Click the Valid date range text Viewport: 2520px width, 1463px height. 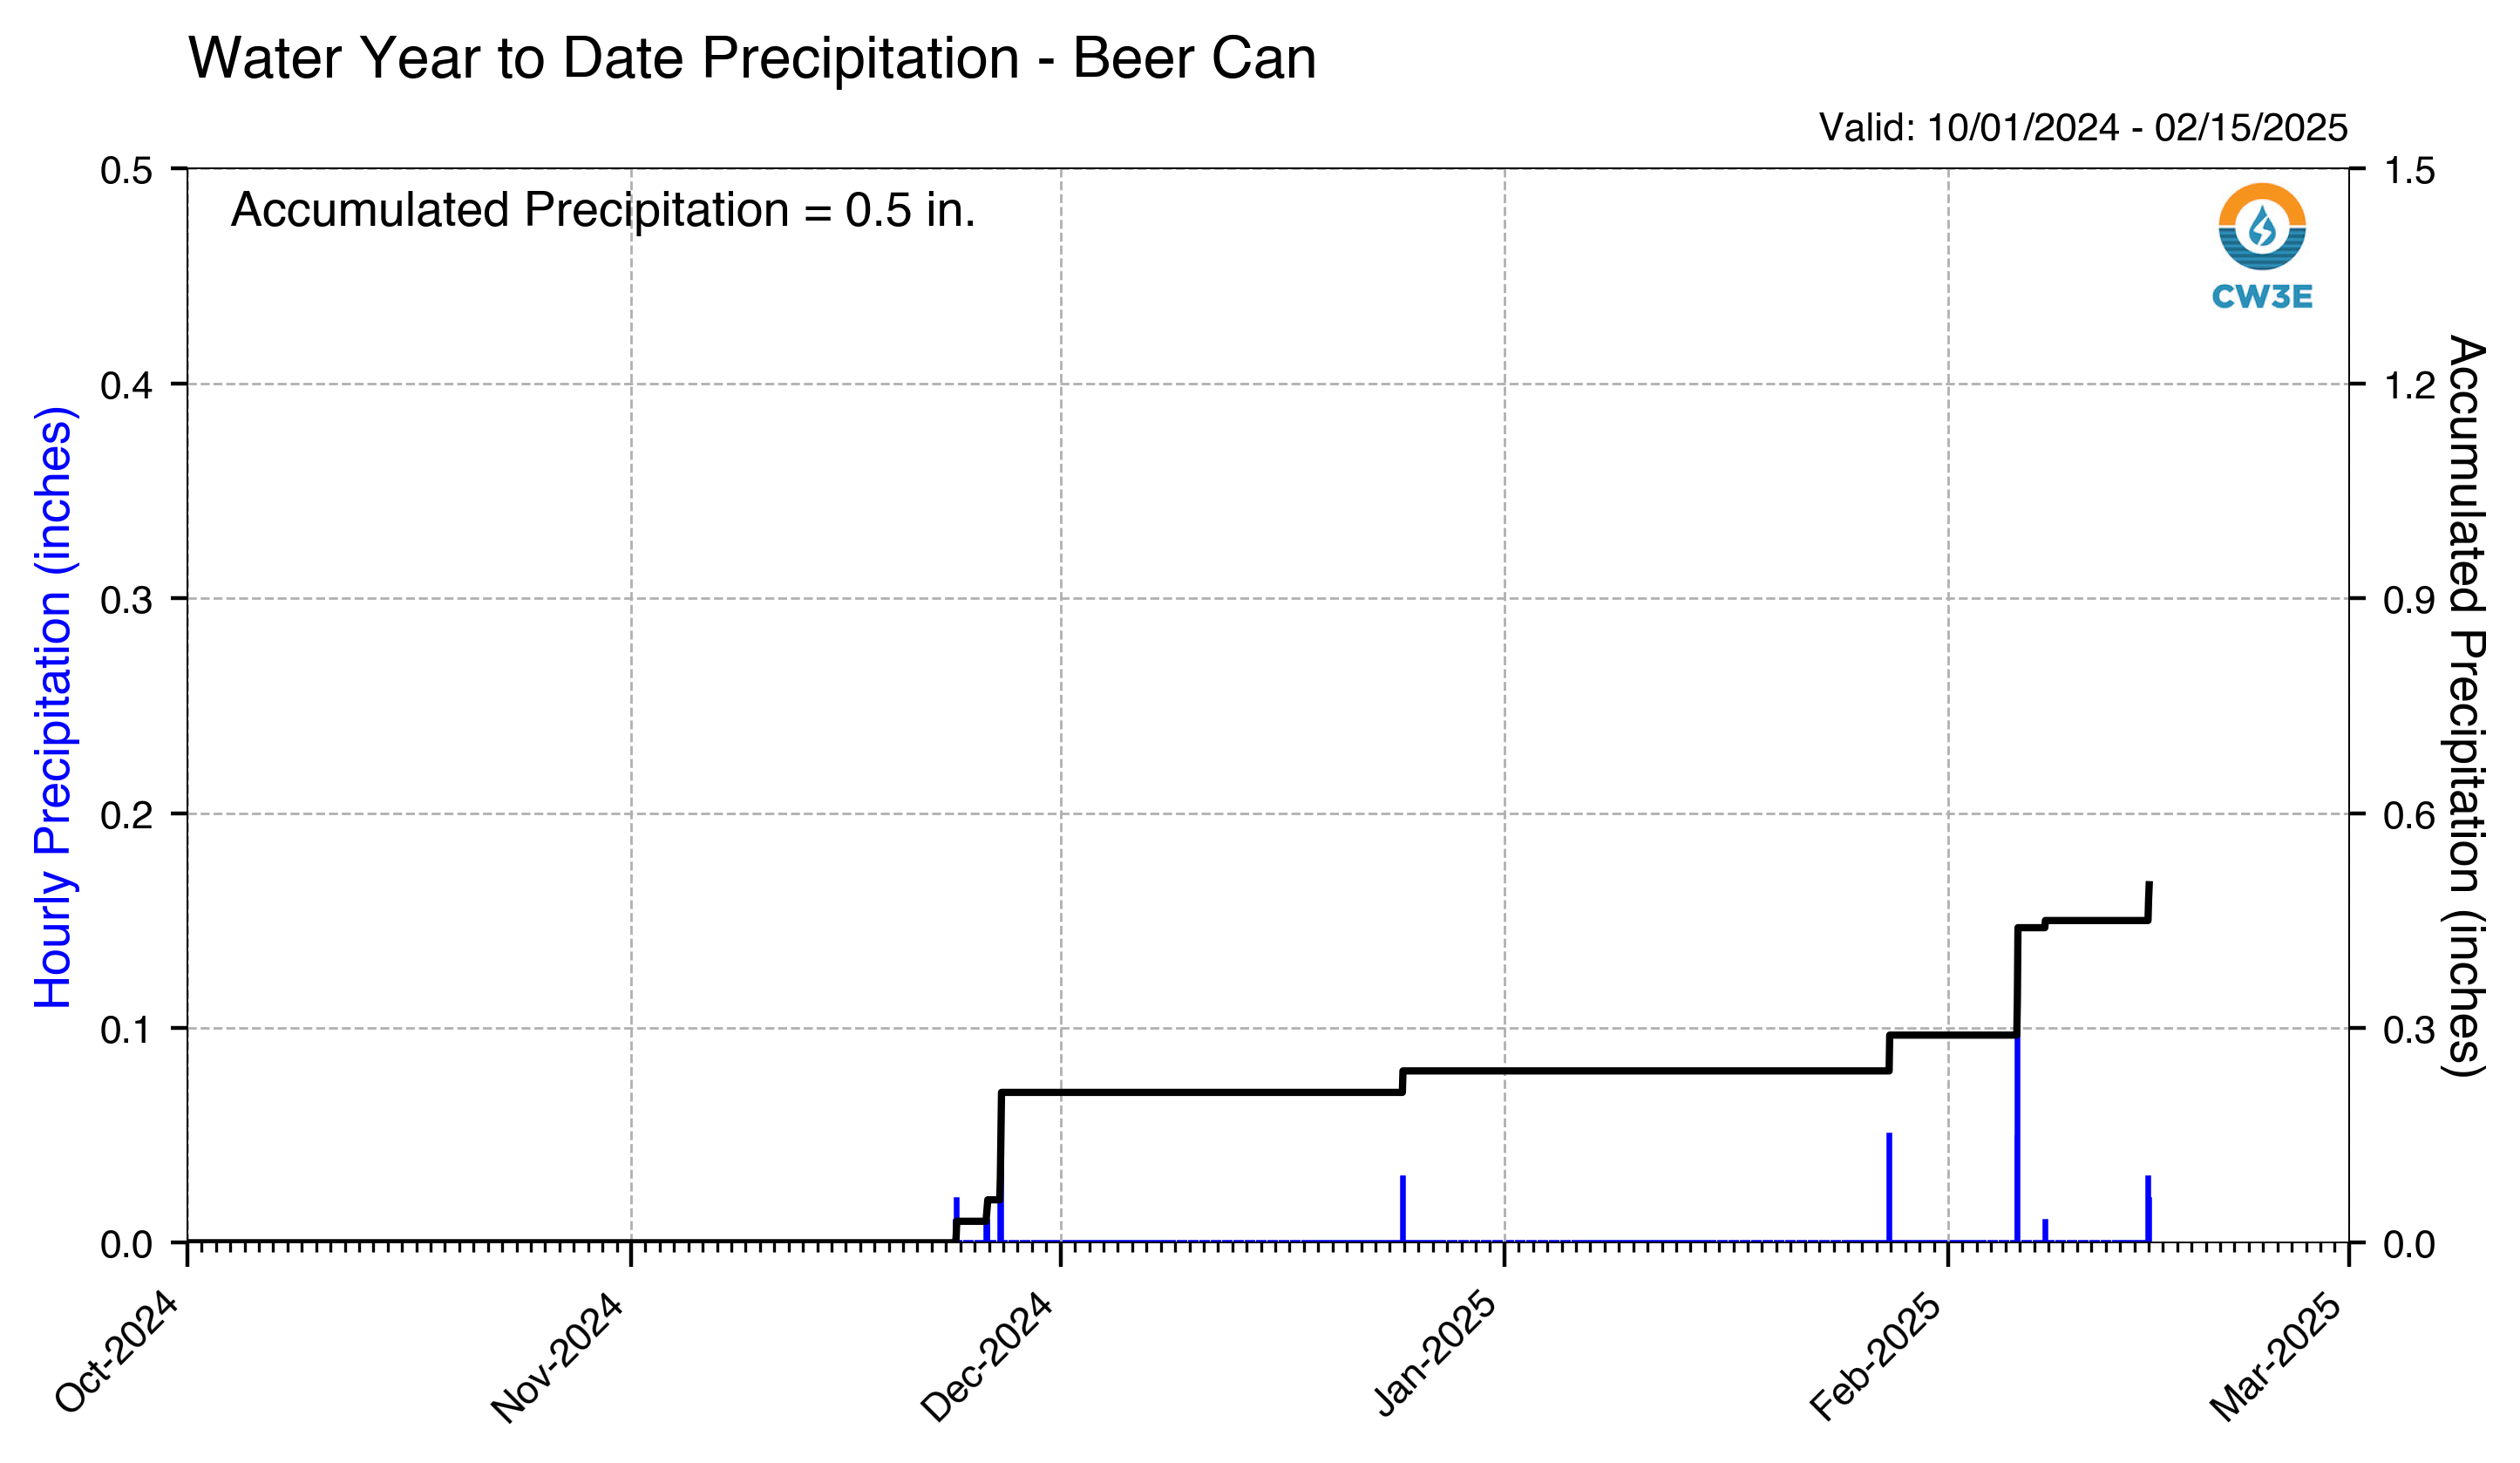[2083, 128]
